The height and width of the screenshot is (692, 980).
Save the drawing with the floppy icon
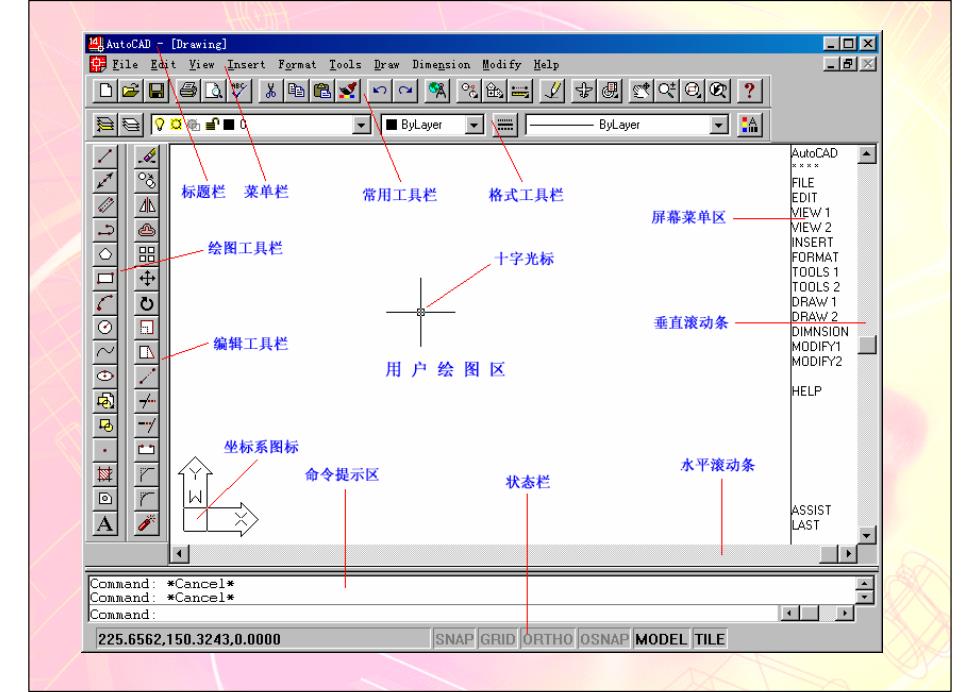point(156,91)
